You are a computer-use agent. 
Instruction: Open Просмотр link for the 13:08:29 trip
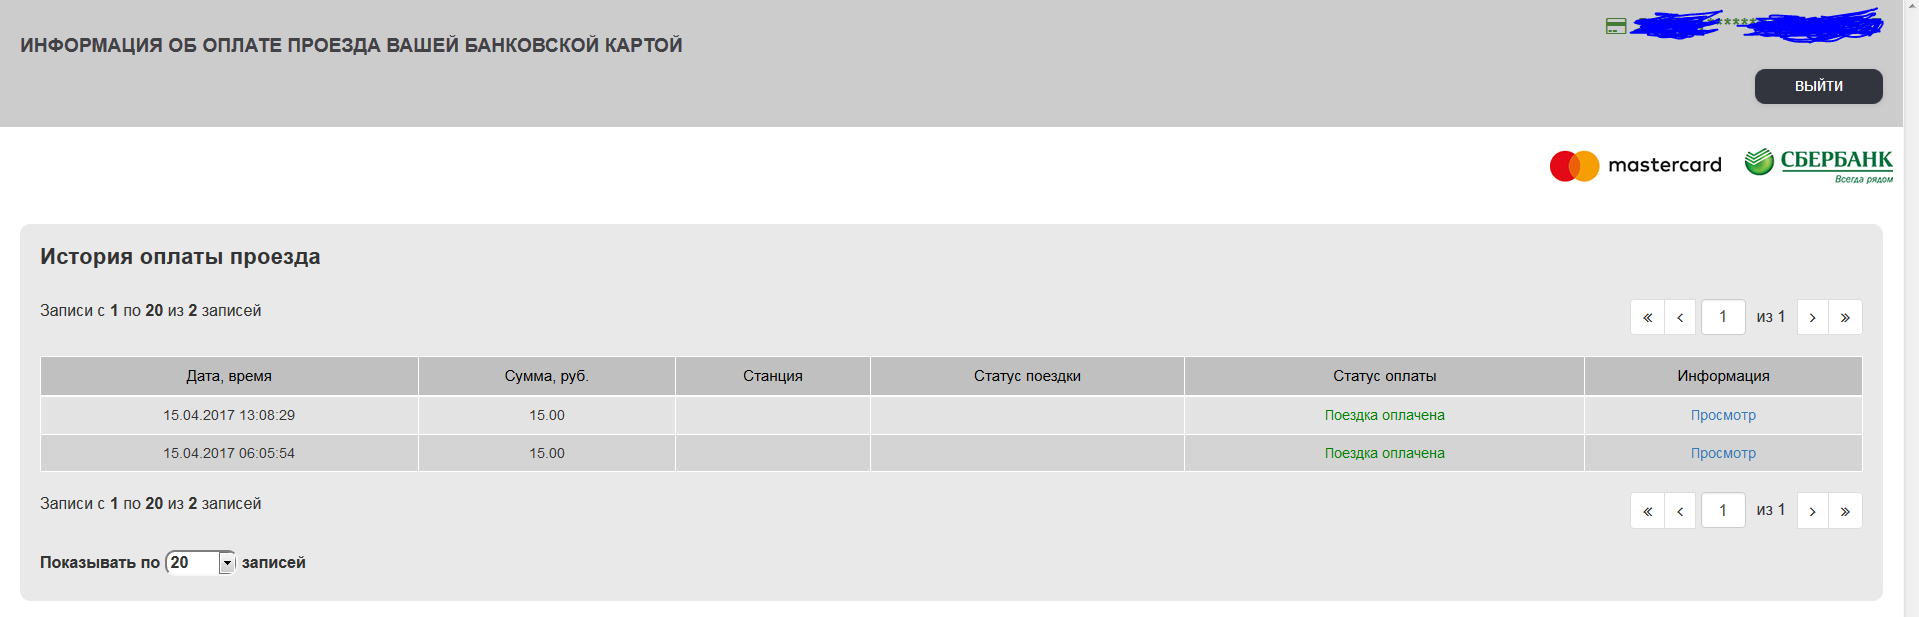pos(1723,415)
